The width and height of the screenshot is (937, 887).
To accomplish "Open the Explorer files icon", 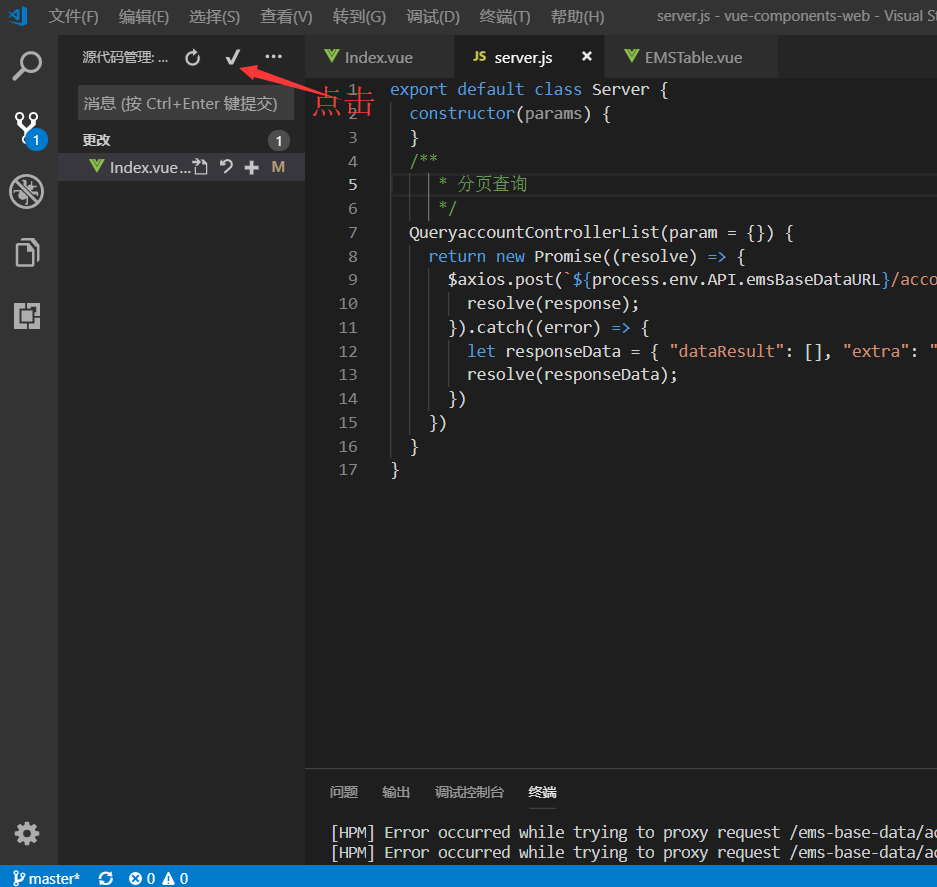I will [x=27, y=252].
